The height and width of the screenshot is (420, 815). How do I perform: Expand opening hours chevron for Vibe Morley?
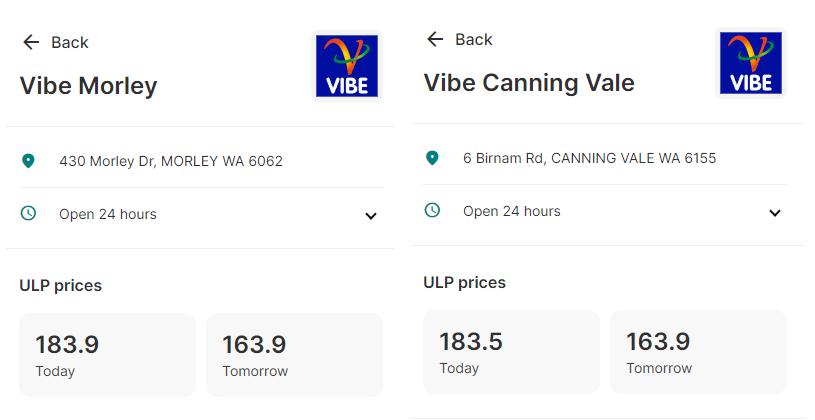(x=371, y=216)
